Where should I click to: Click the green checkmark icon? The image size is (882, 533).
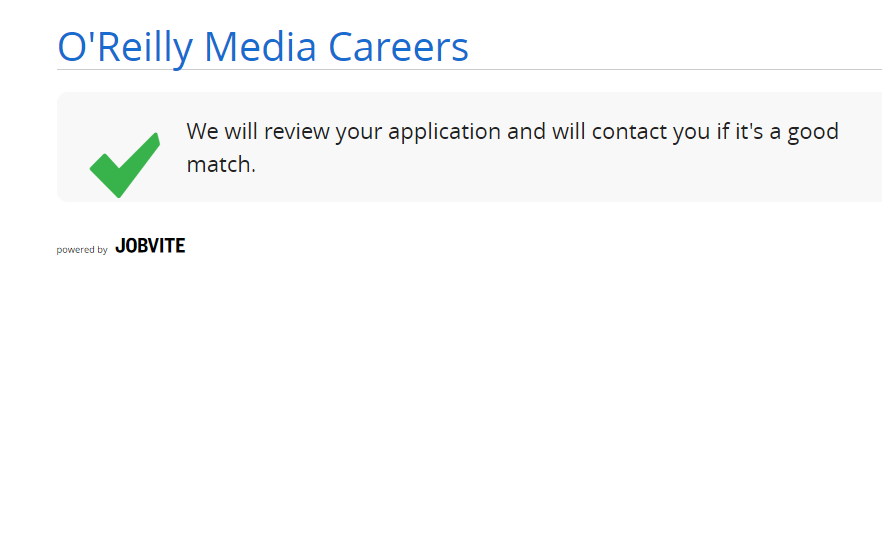(125, 165)
